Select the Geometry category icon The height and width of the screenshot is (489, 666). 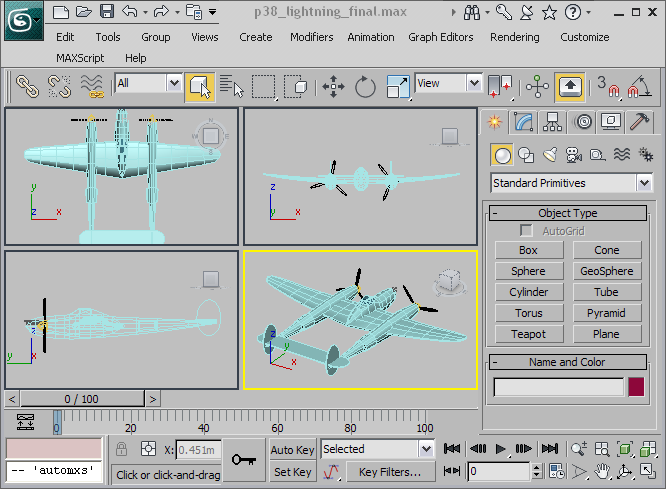pyautogui.click(x=502, y=155)
